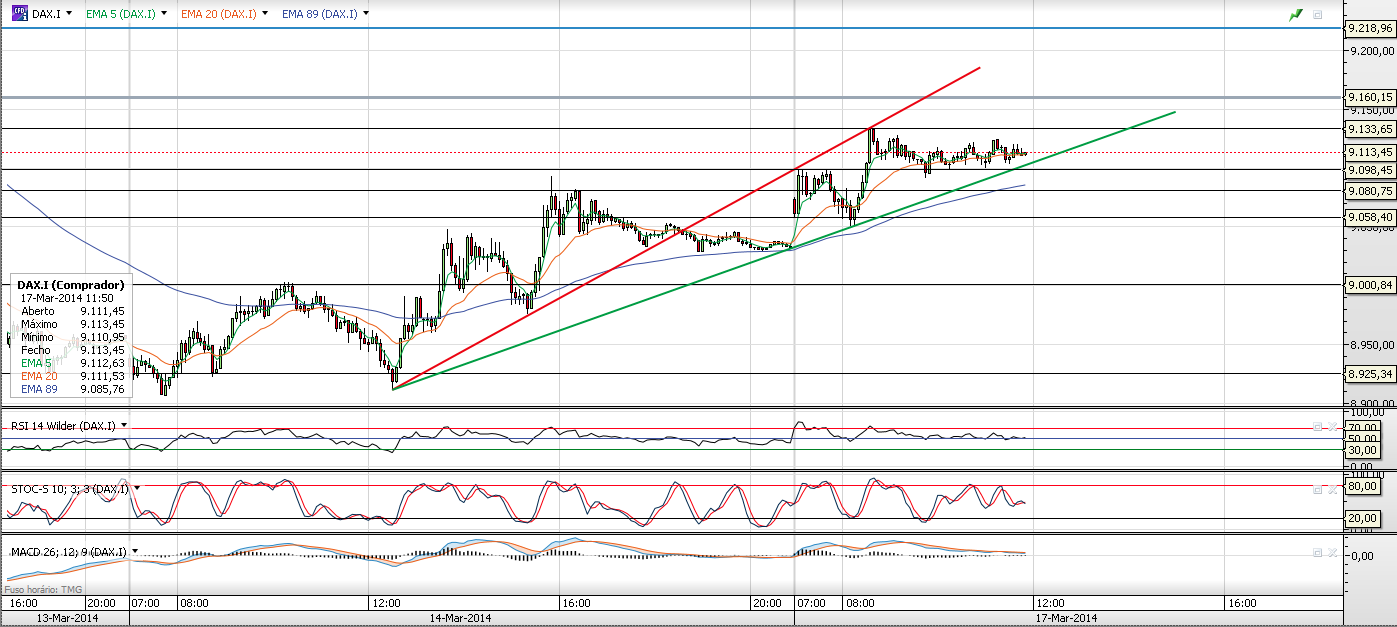Click the Stochastic 20,00 level label
The width and height of the screenshot is (1397, 627).
(x=1364, y=518)
